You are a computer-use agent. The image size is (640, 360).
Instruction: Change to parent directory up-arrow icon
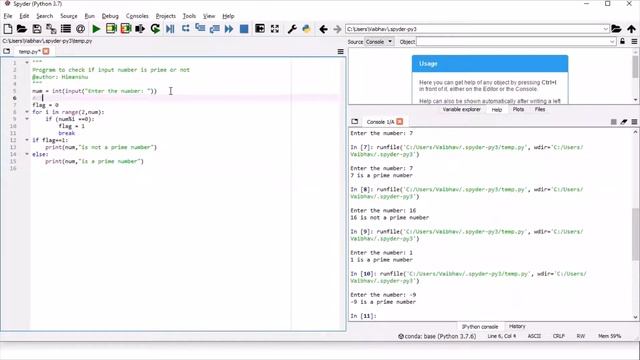(x=631, y=29)
